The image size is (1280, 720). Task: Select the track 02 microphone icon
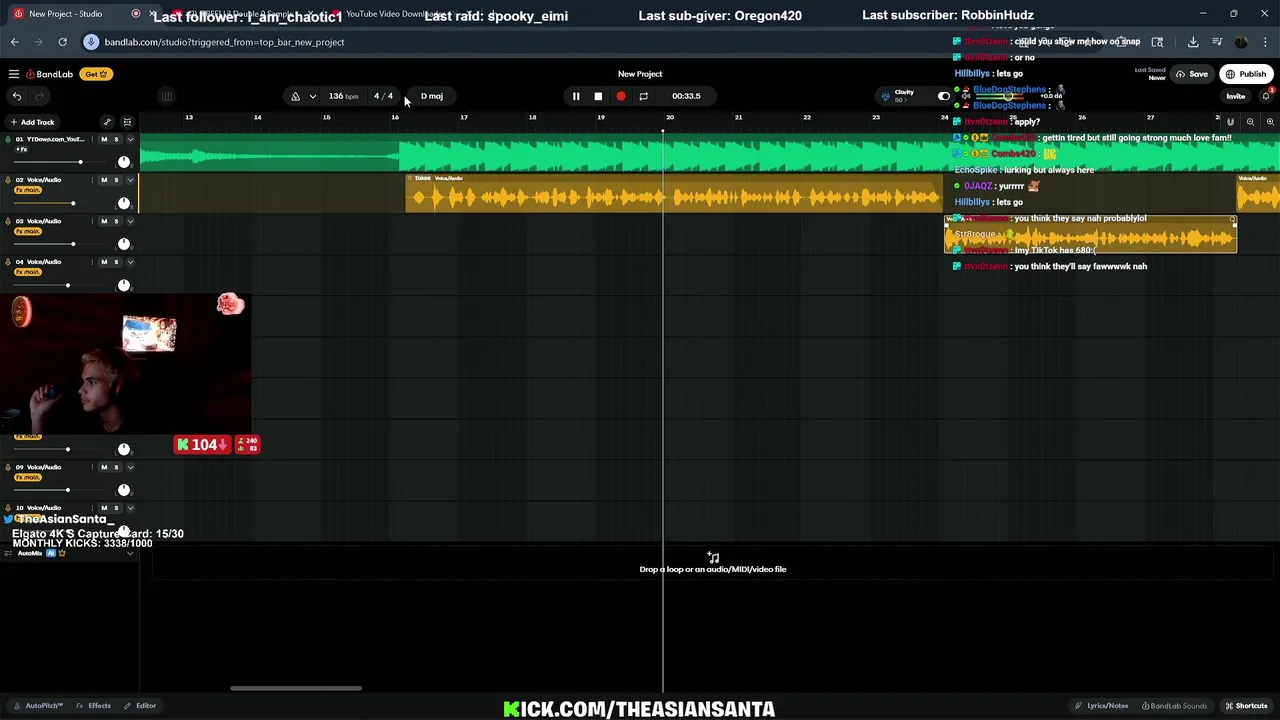[7, 180]
